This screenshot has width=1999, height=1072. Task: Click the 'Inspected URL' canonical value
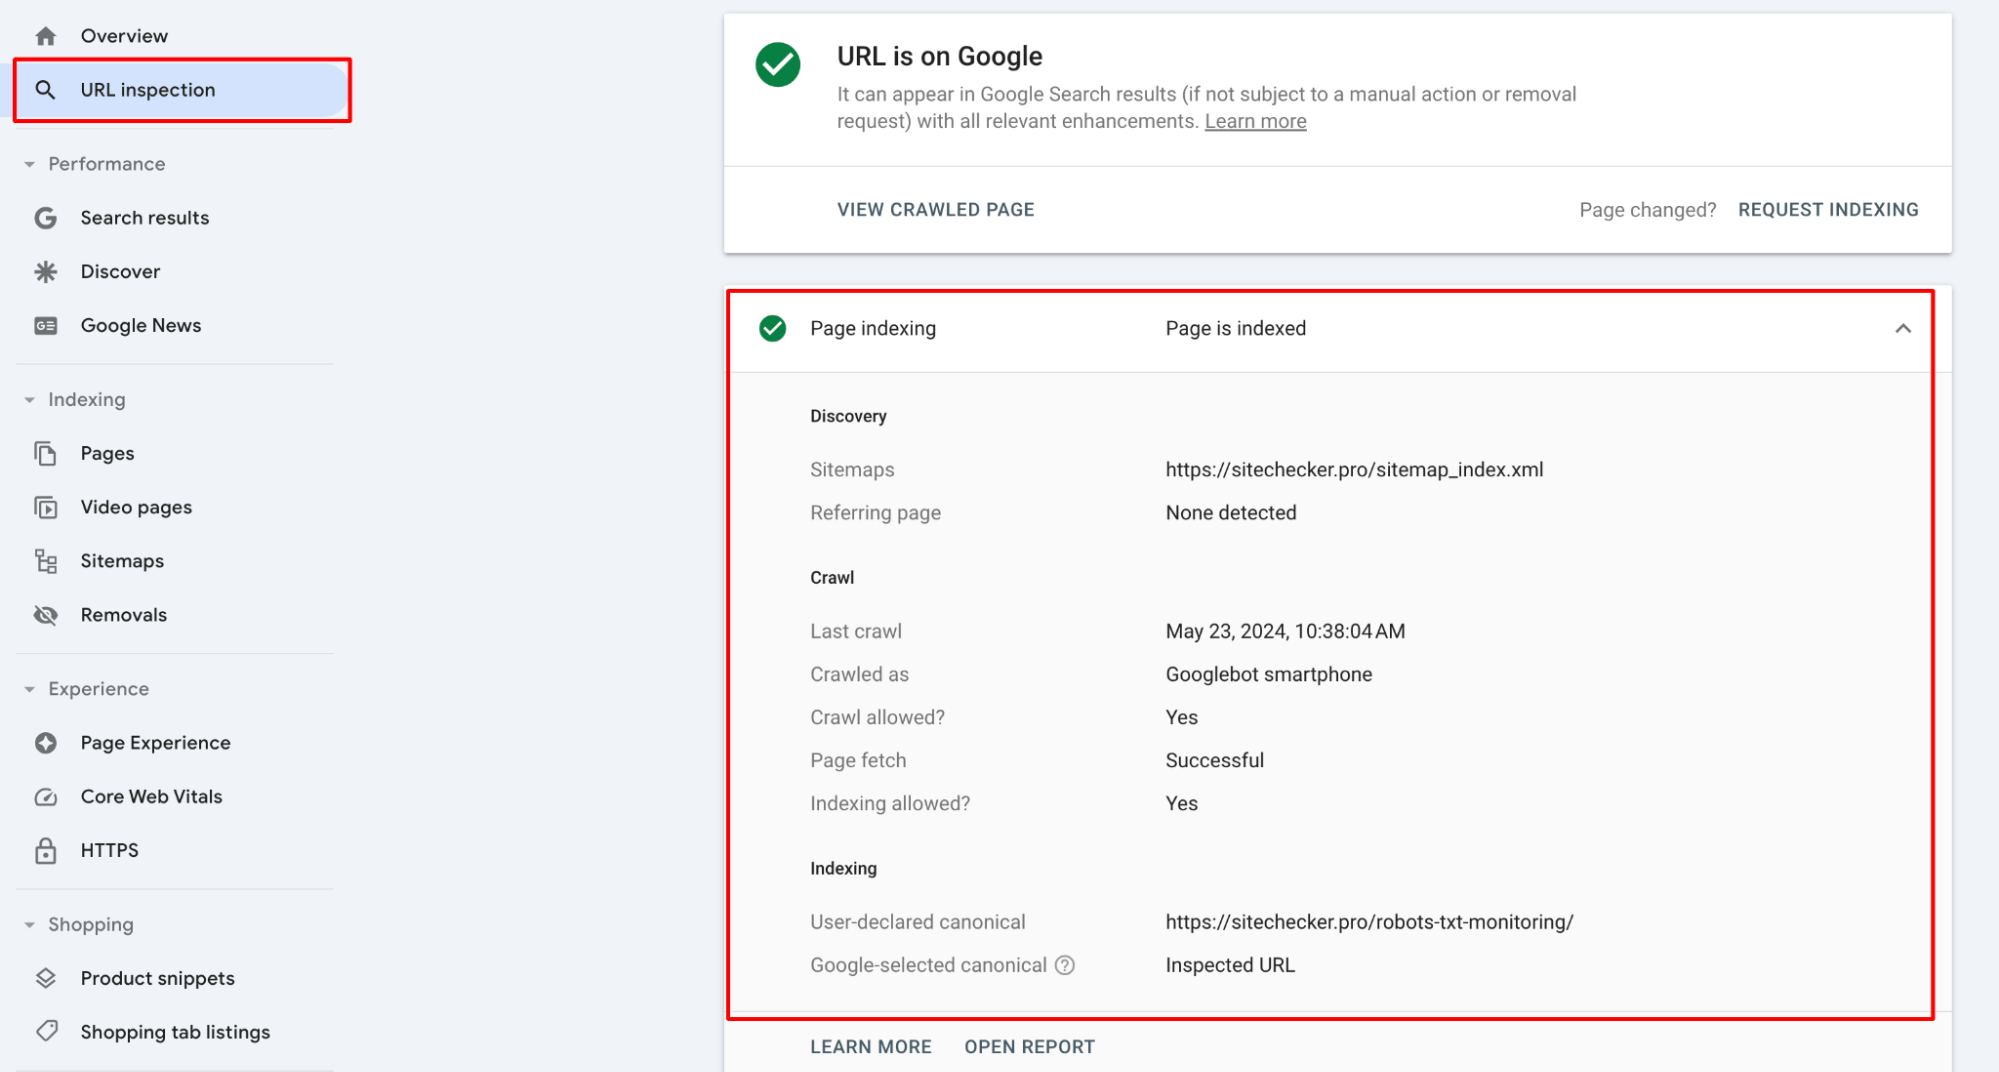1230,965
